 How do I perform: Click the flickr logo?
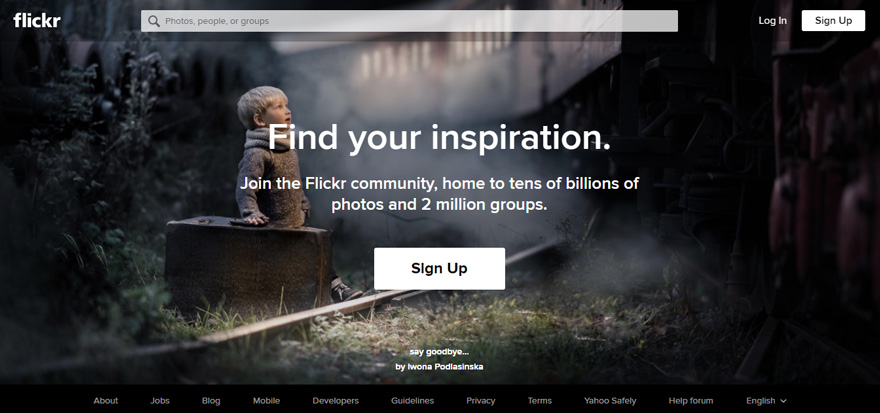[37, 21]
